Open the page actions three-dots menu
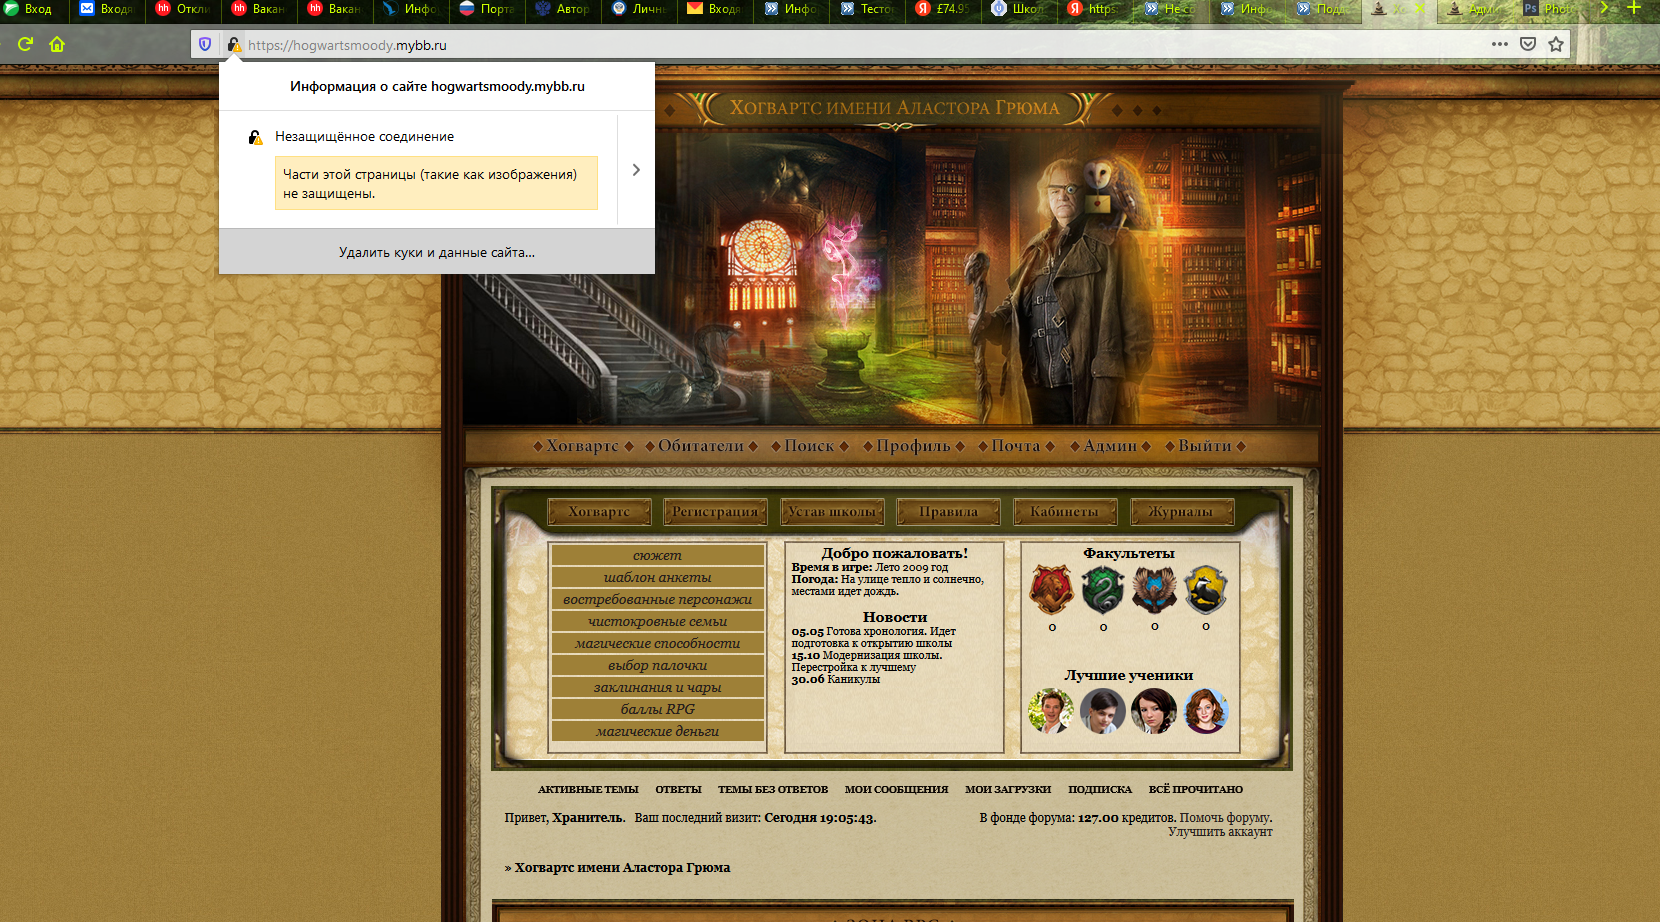This screenshot has height=922, width=1660. pos(1499,44)
